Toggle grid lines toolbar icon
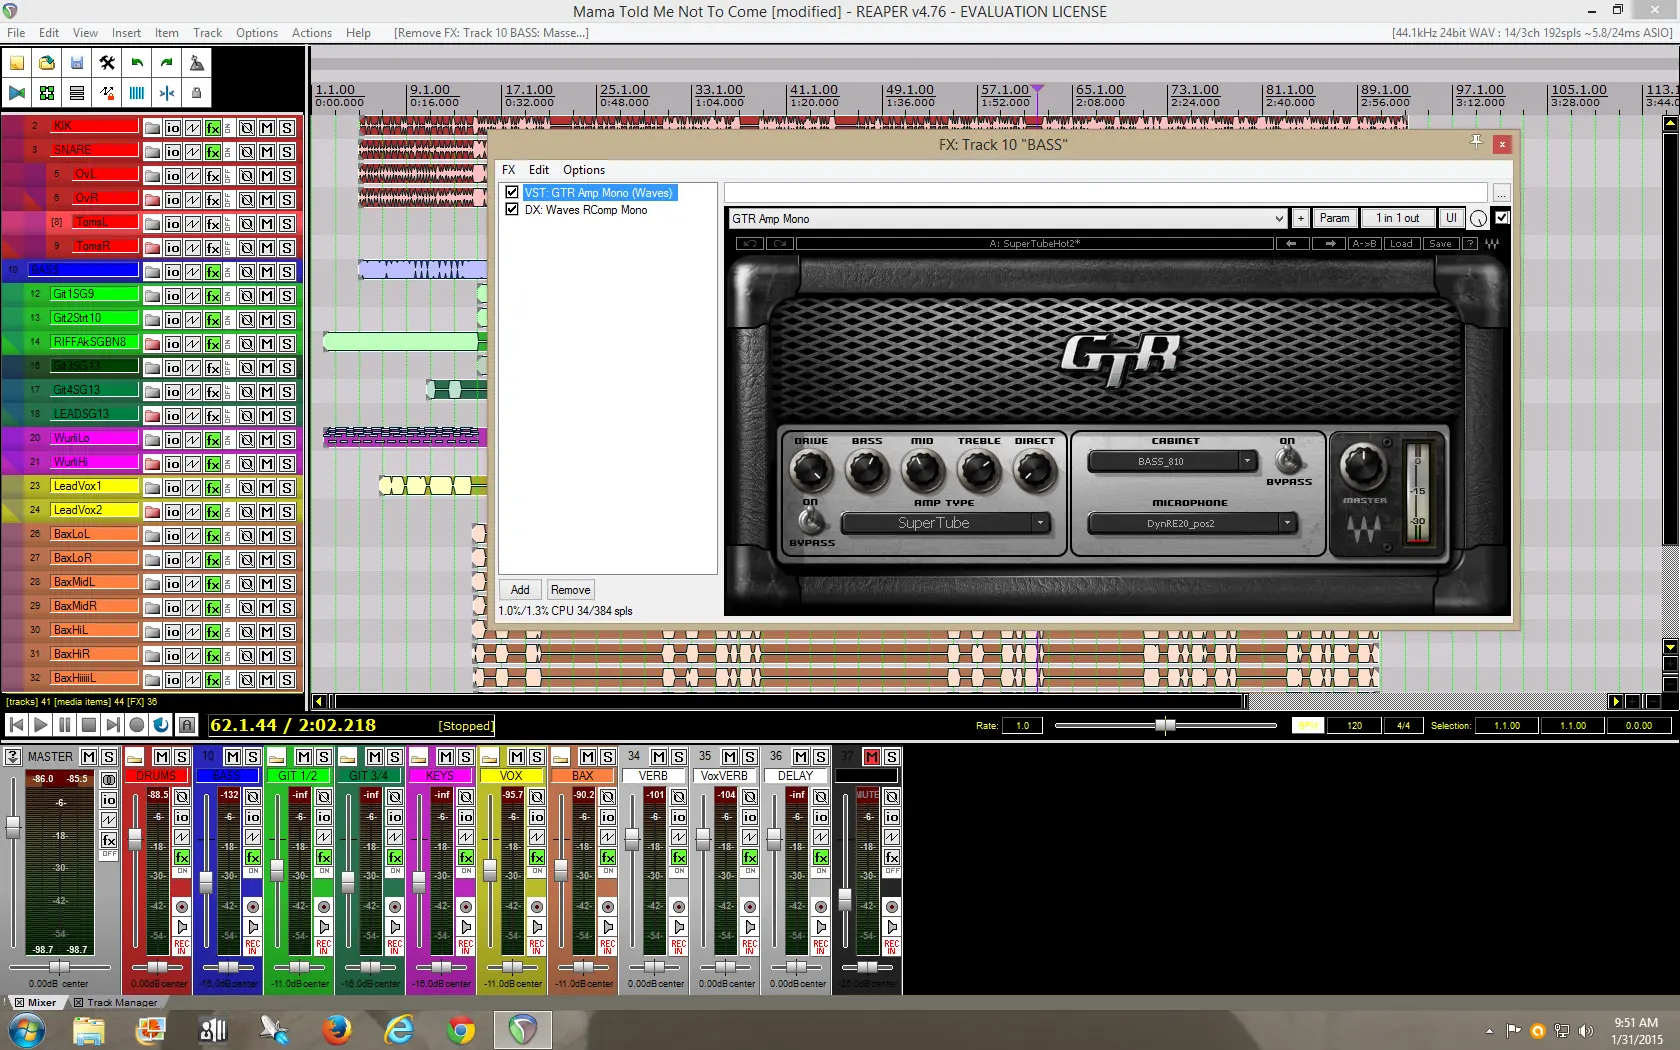This screenshot has height=1050, width=1680. point(137,93)
